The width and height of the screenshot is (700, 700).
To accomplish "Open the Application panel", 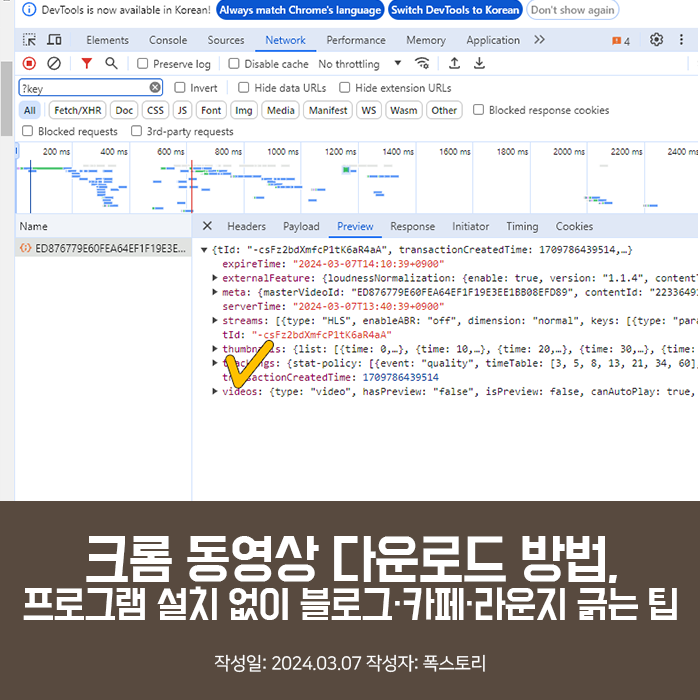I will (493, 40).
